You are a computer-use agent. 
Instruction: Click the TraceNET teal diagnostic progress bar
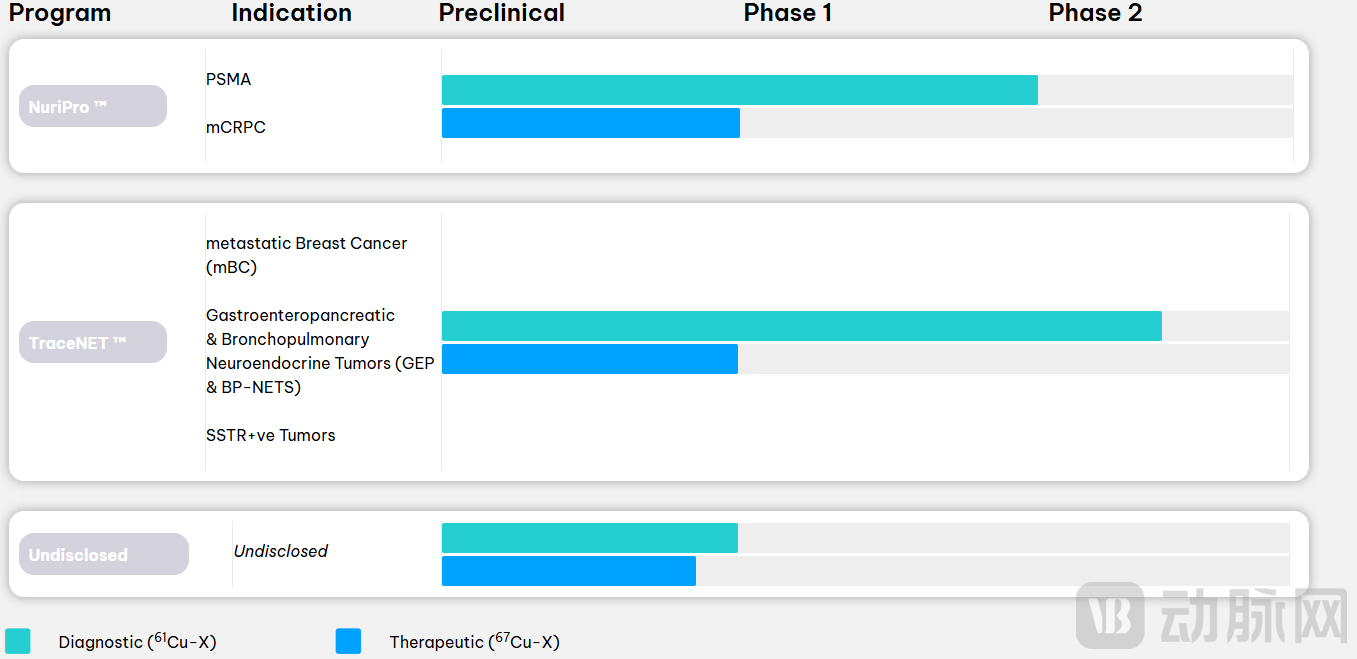(801, 326)
